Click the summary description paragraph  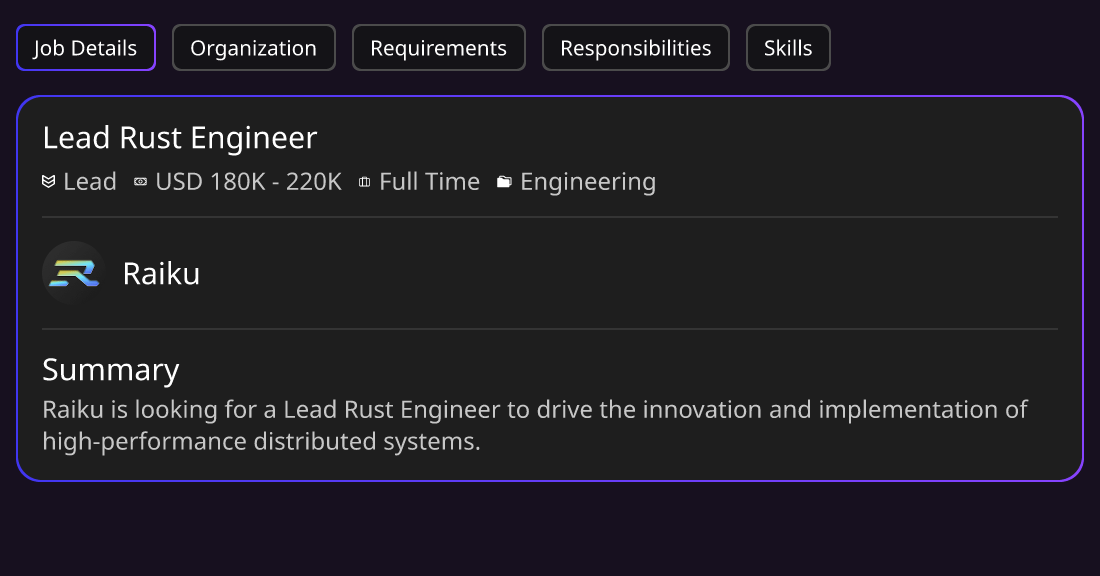coord(535,425)
